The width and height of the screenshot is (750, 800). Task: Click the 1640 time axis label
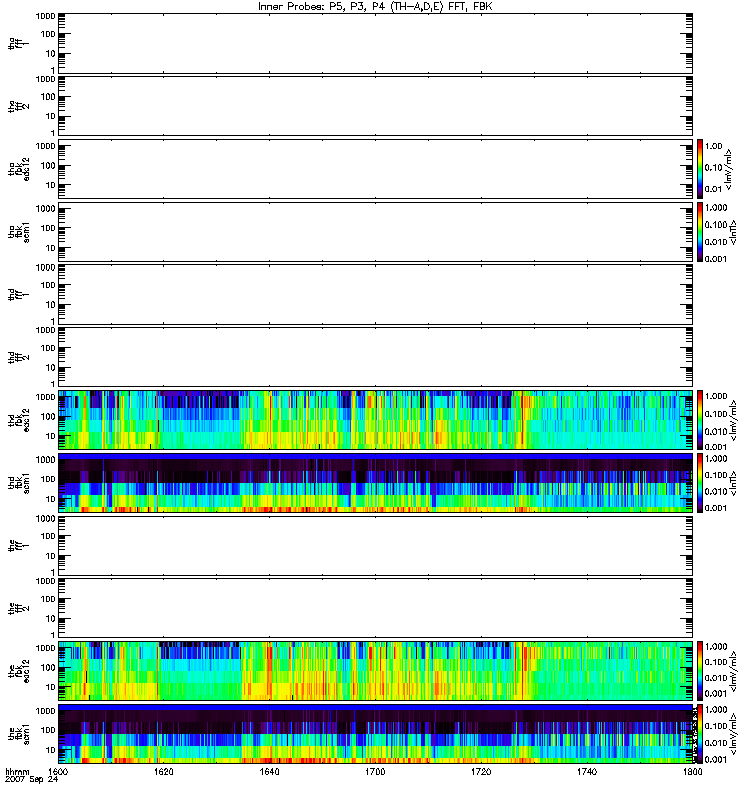coord(269,771)
